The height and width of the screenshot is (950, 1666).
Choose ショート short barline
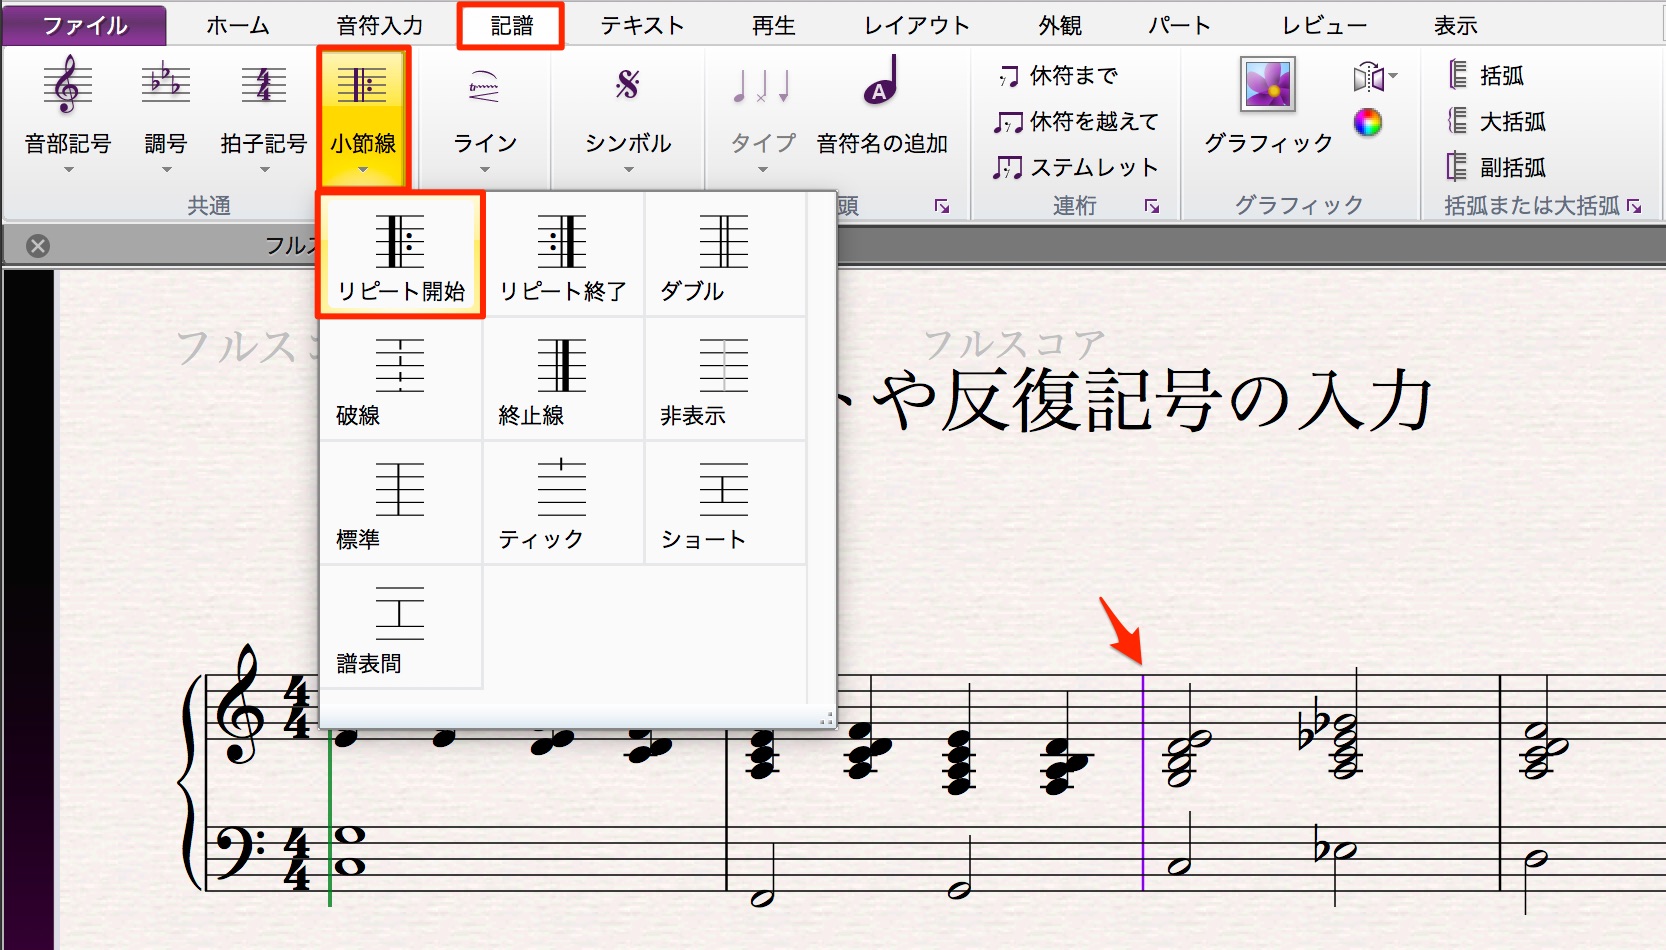pyautogui.click(x=725, y=504)
